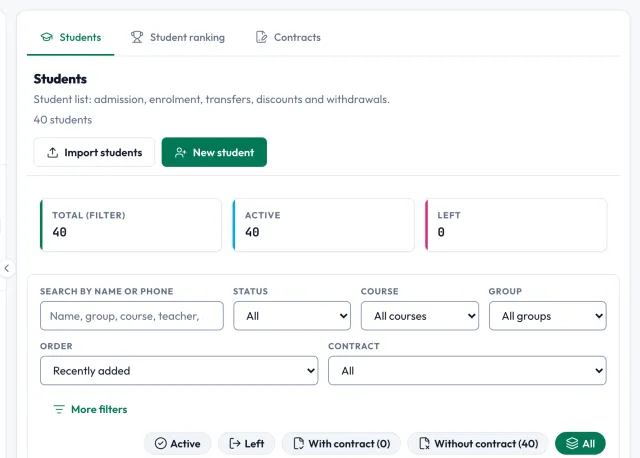Focus the search by name or phone field
The image size is (640, 458).
[132, 316]
